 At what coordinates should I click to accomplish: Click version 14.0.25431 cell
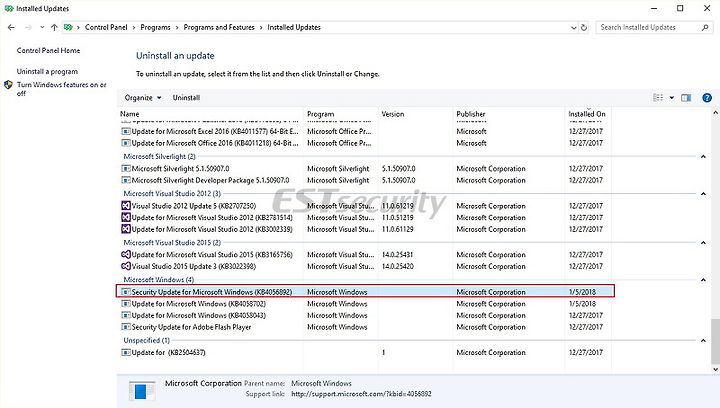[x=398, y=254]
